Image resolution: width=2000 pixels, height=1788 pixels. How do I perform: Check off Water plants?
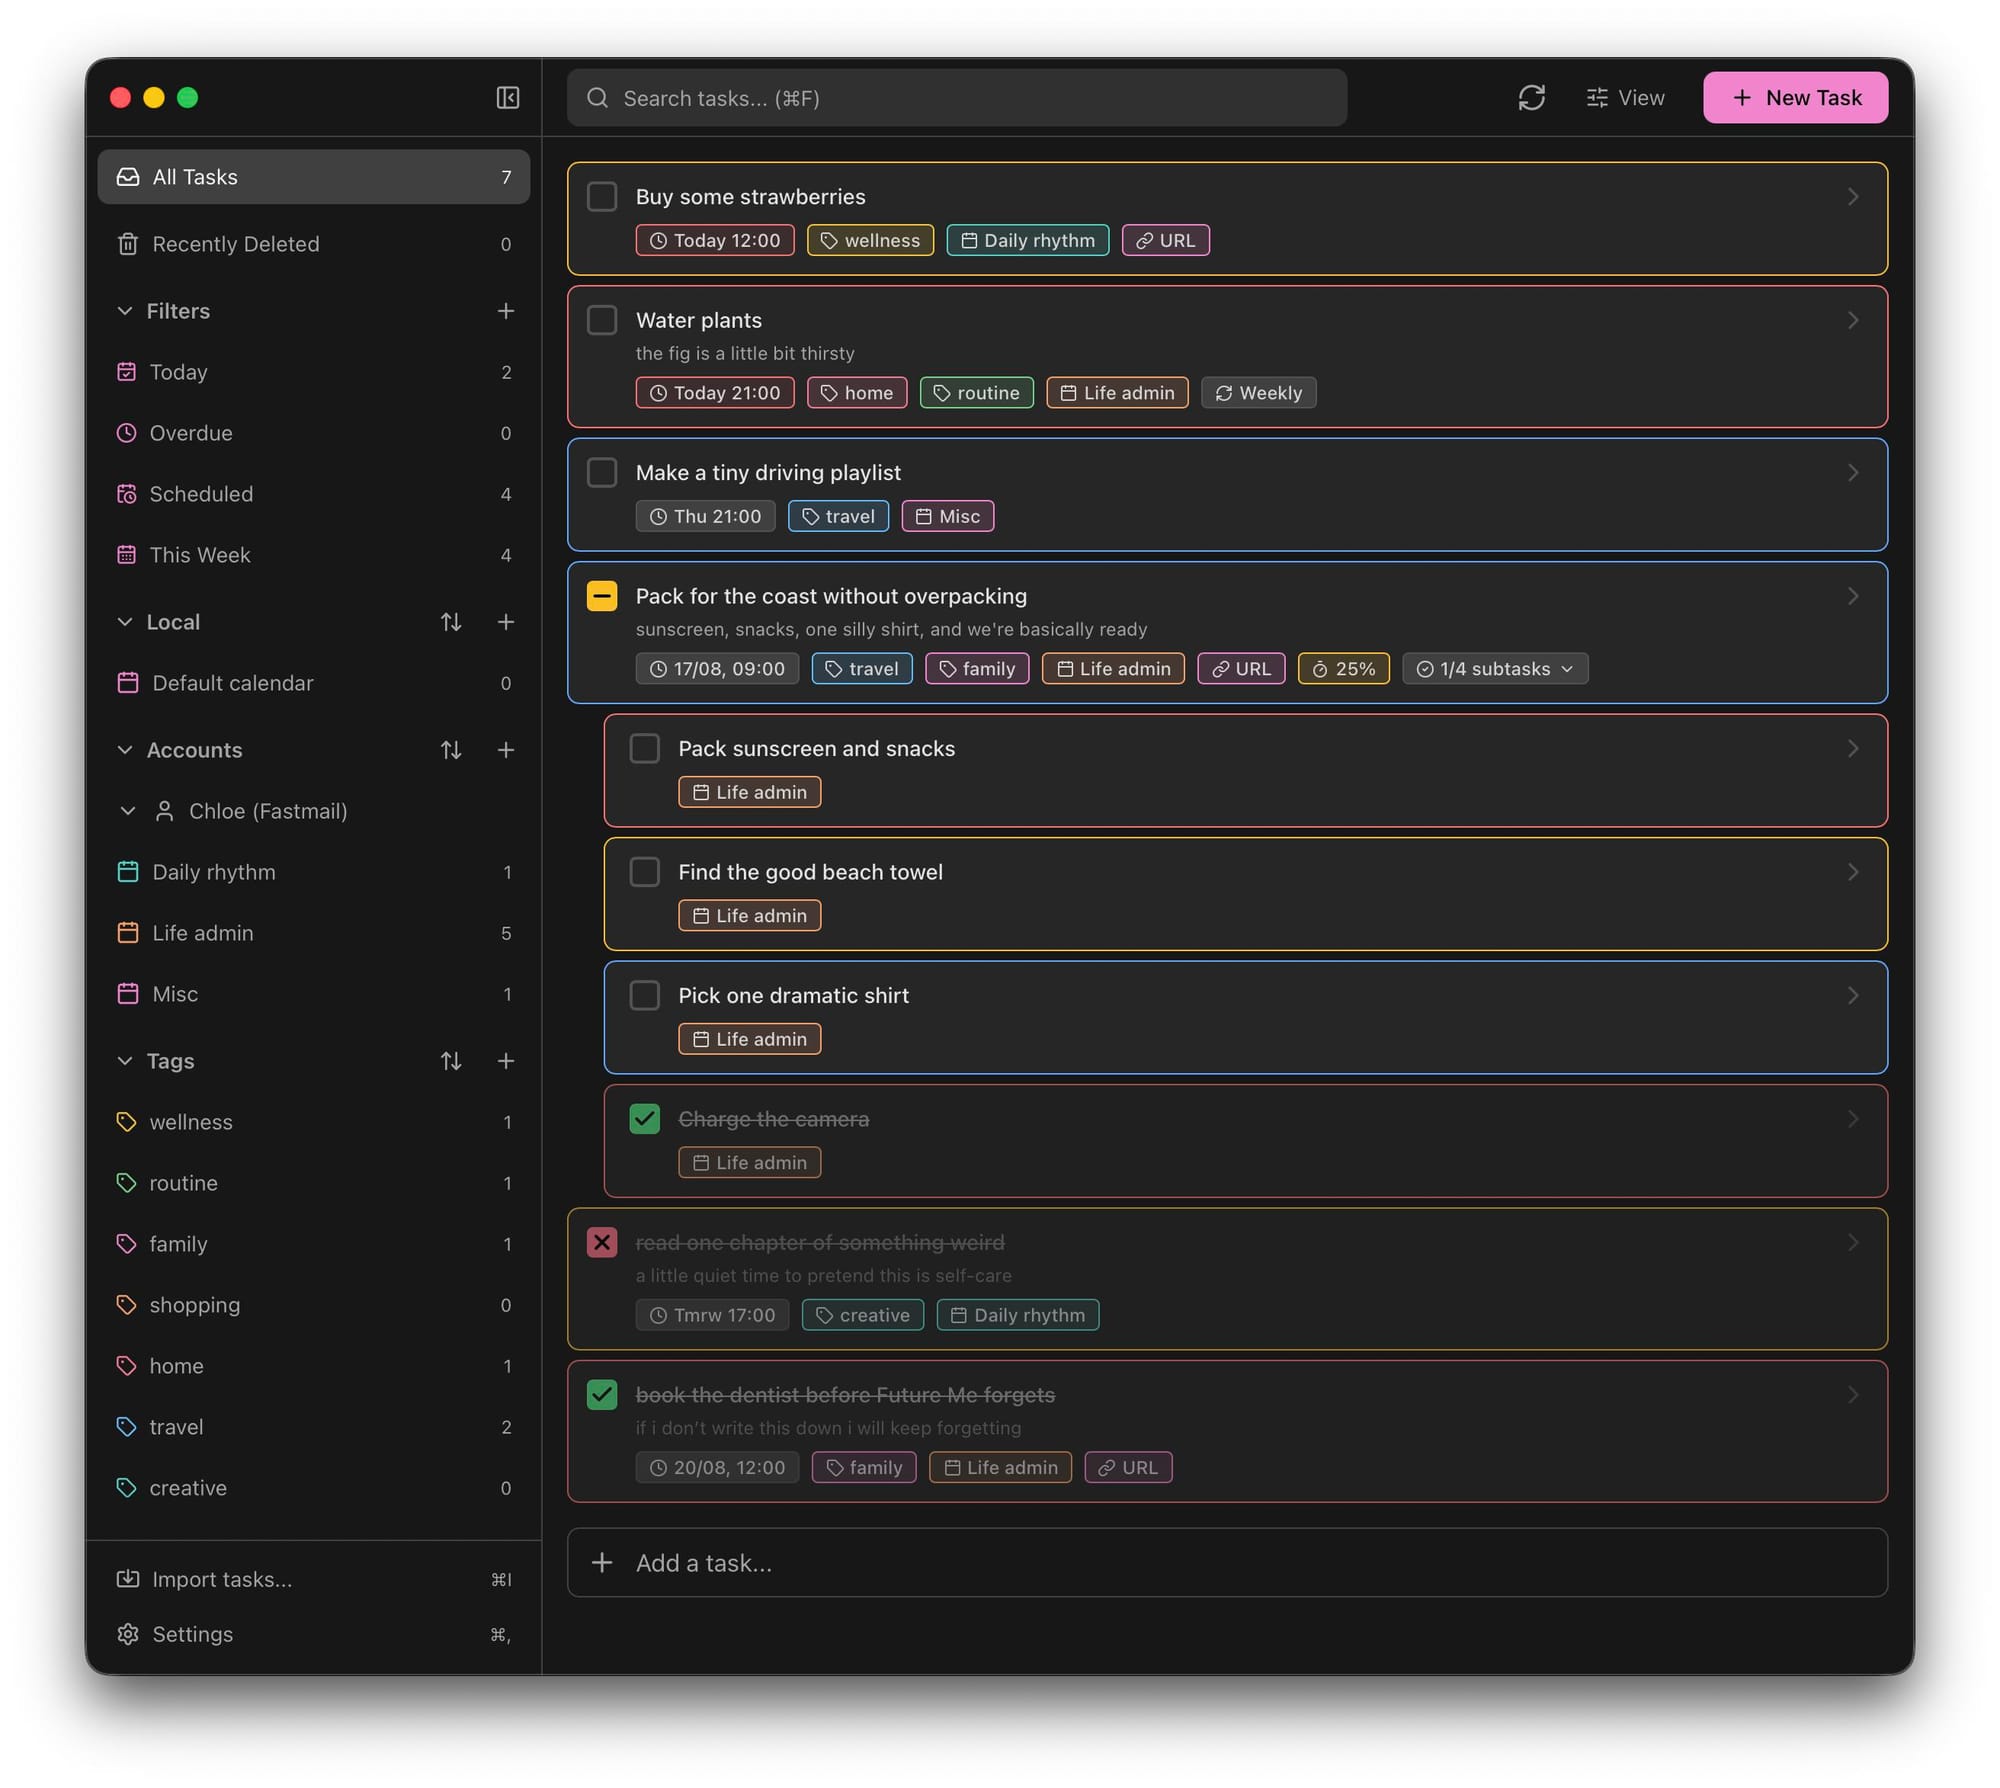click(x=602, y=320)
